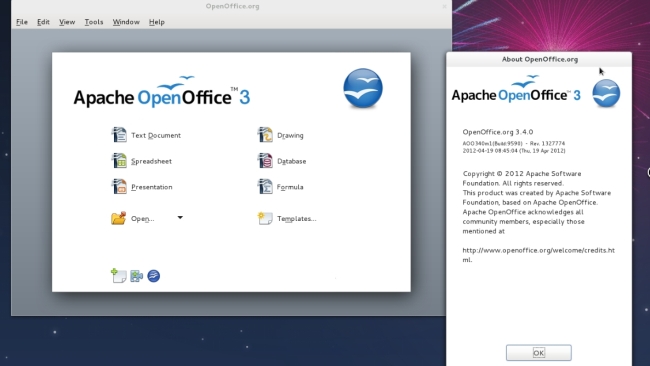Create a new Database
This screenshot has height=366, width=650.
291,161
